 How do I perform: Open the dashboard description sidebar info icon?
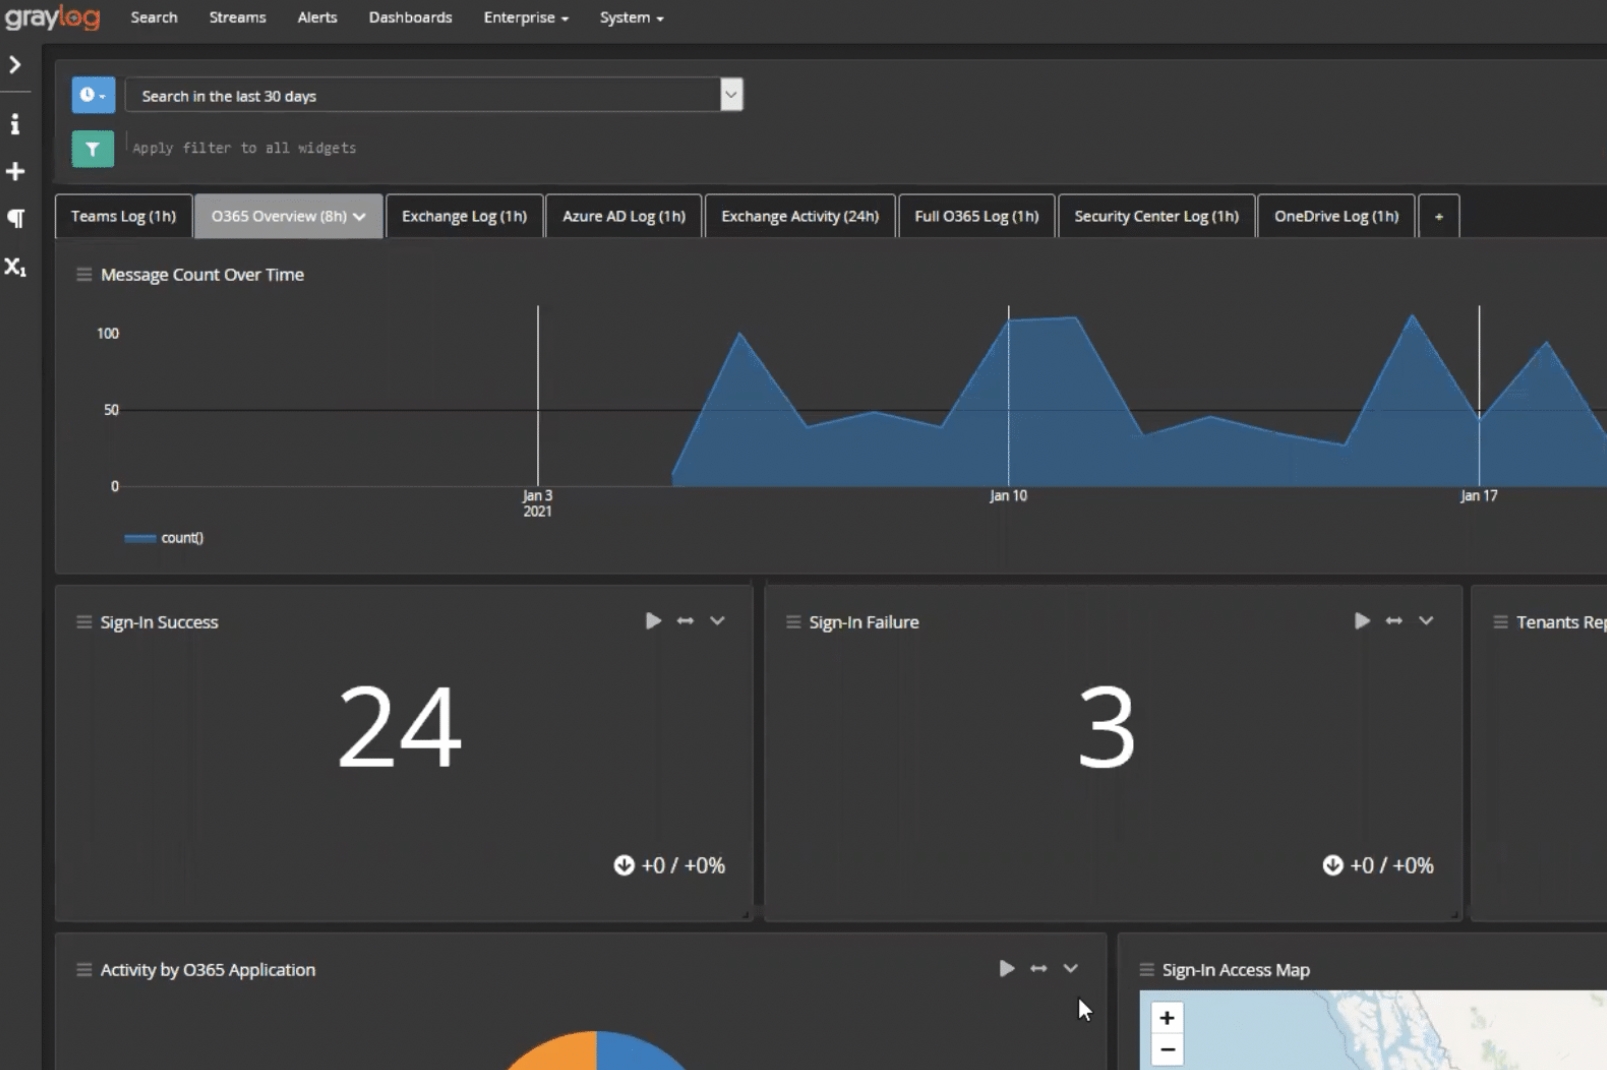[15, 124]
